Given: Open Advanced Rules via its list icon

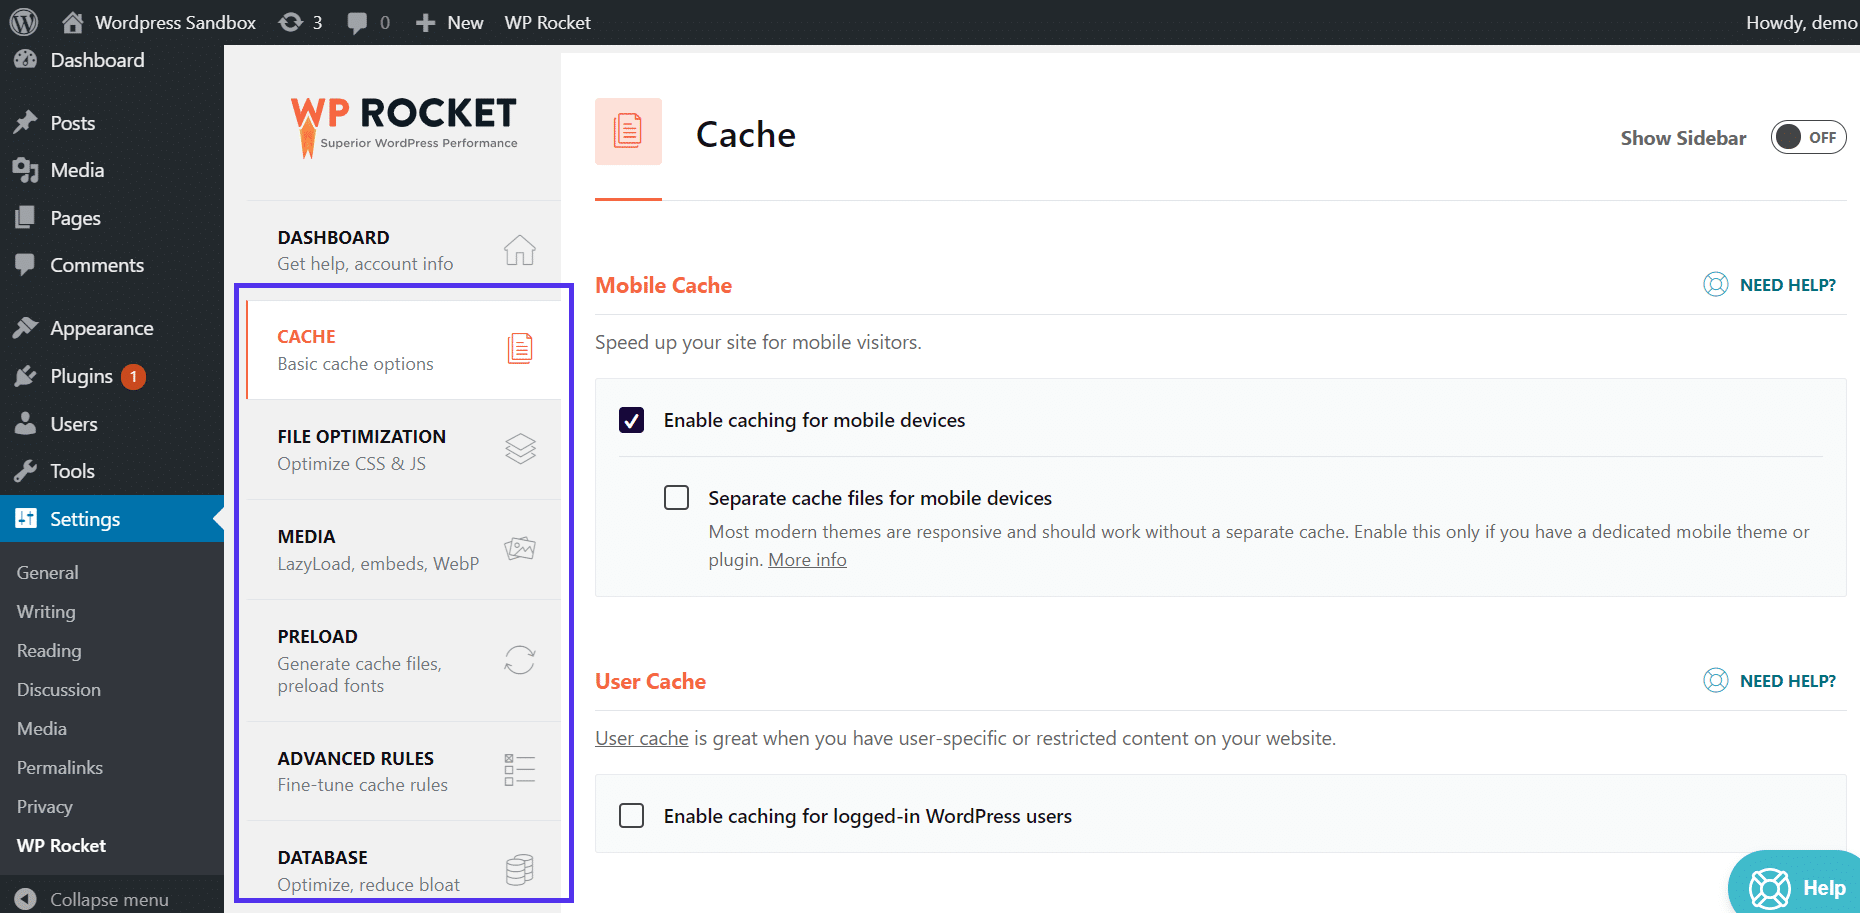Looking at the screenshot, I should 520,769.
